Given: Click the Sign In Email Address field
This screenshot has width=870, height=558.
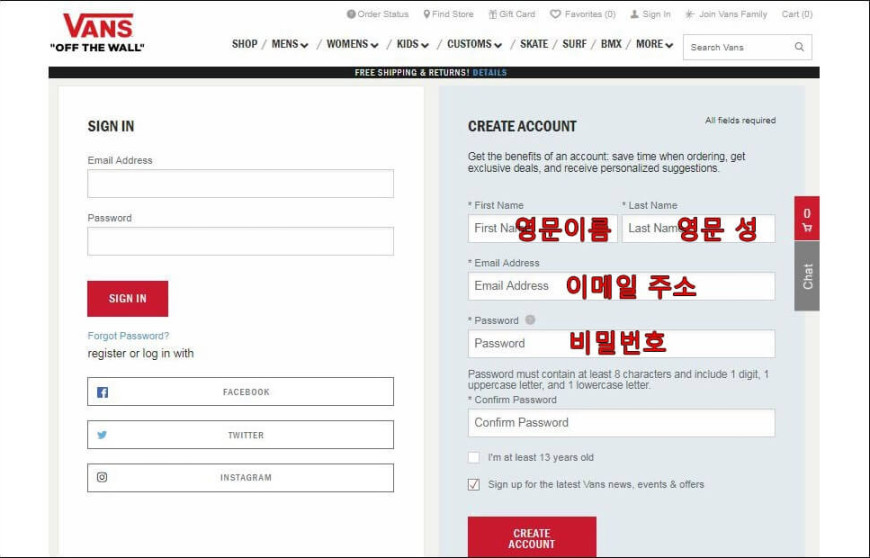Looking at the screenshot, I should pos(240,184).
